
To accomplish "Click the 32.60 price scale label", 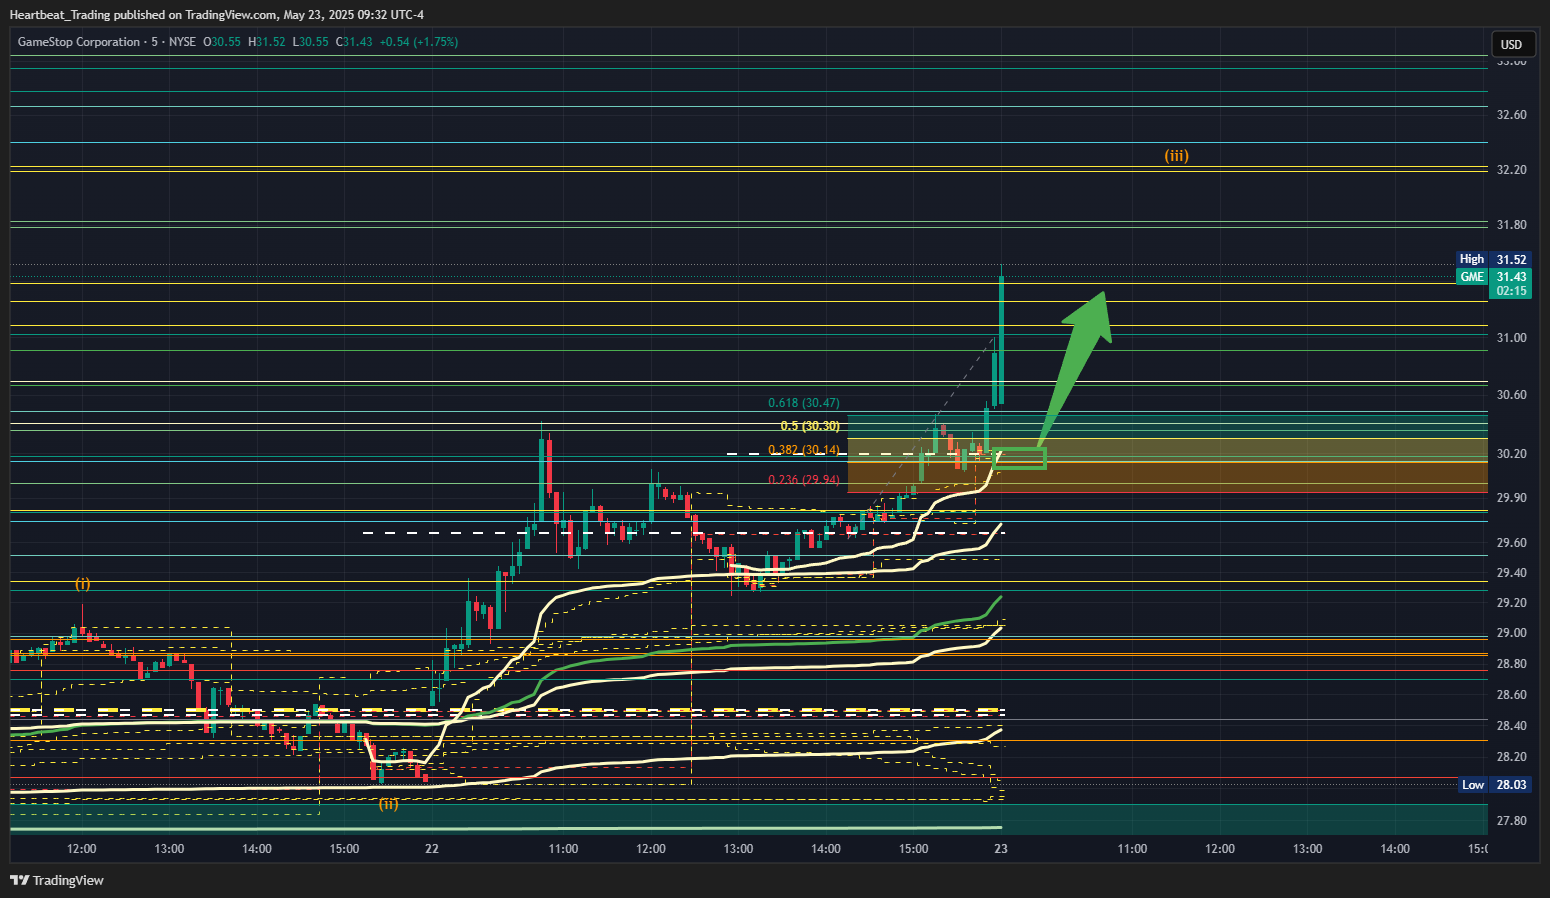I will click(1511, 115).
